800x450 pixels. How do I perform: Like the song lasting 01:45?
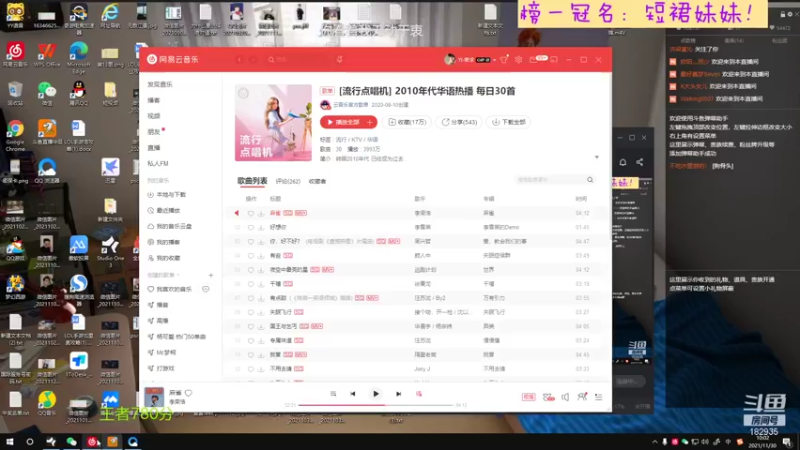tap(251, 228)
